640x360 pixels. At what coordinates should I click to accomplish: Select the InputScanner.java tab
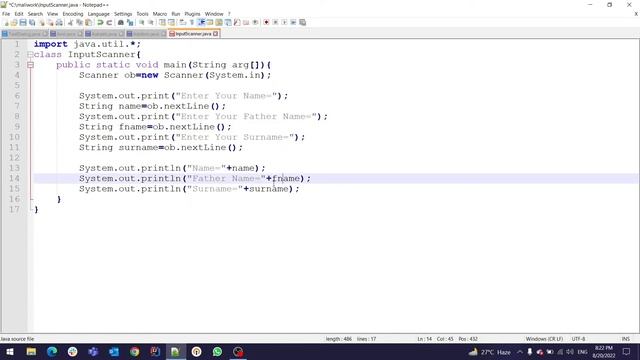tap(193, 34)
